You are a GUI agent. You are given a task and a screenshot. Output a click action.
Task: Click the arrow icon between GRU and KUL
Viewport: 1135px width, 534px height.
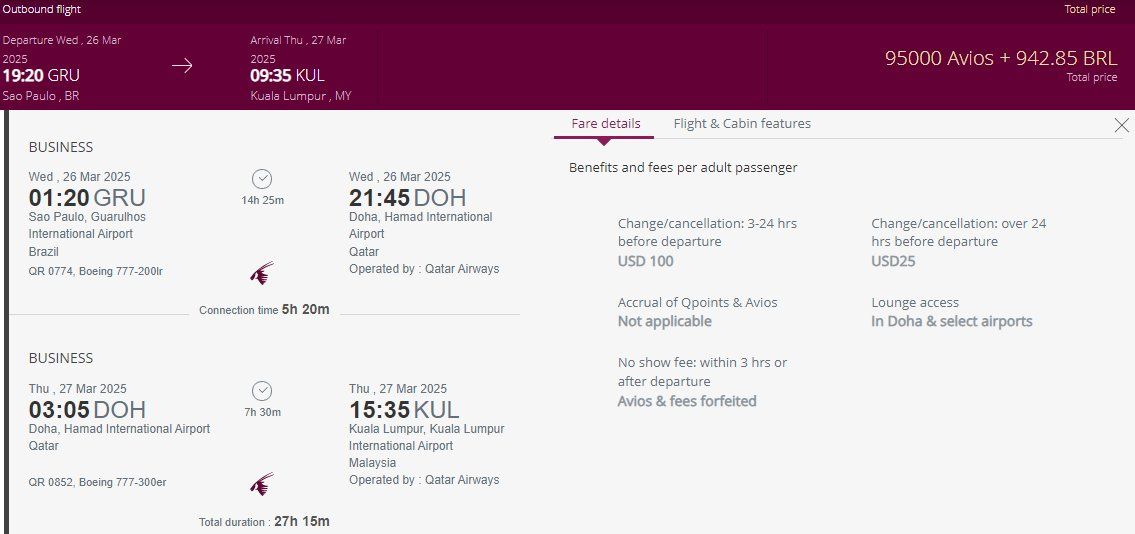pyautogui.click(x=182, y=66)
